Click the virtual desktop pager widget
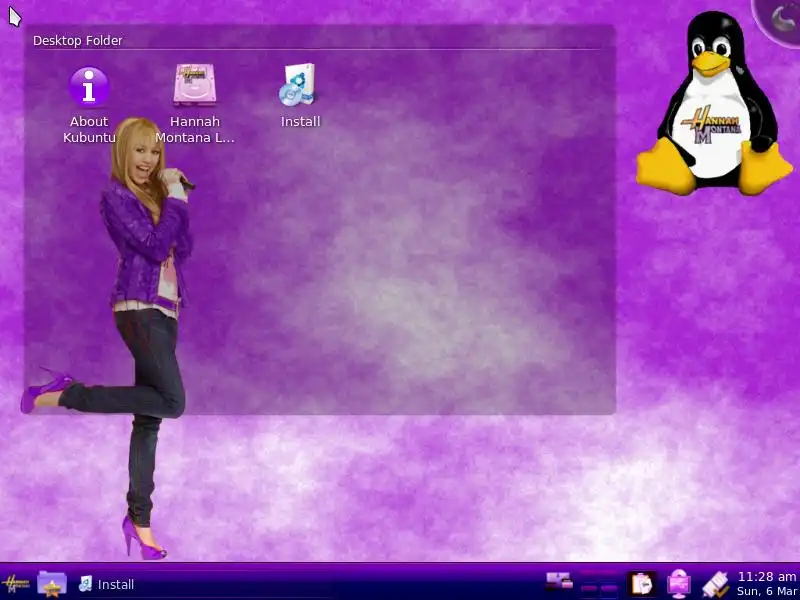 coord(599,583)
